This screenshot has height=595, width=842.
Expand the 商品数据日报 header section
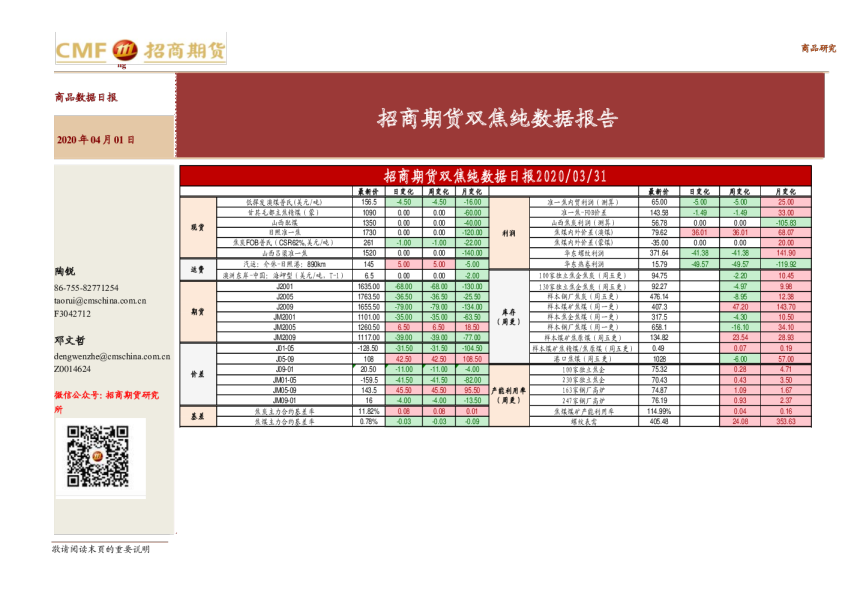(x=85, y=97)
